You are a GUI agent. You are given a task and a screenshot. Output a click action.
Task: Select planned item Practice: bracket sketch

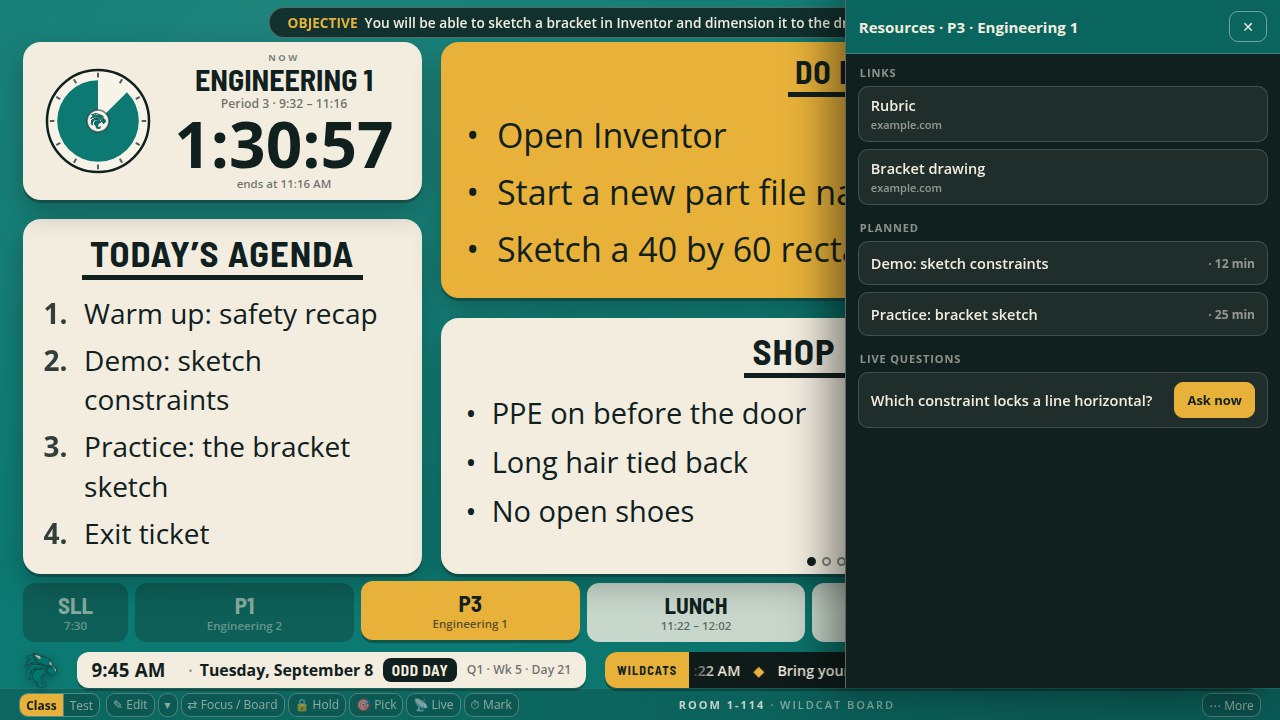(x=1063, y=314)
